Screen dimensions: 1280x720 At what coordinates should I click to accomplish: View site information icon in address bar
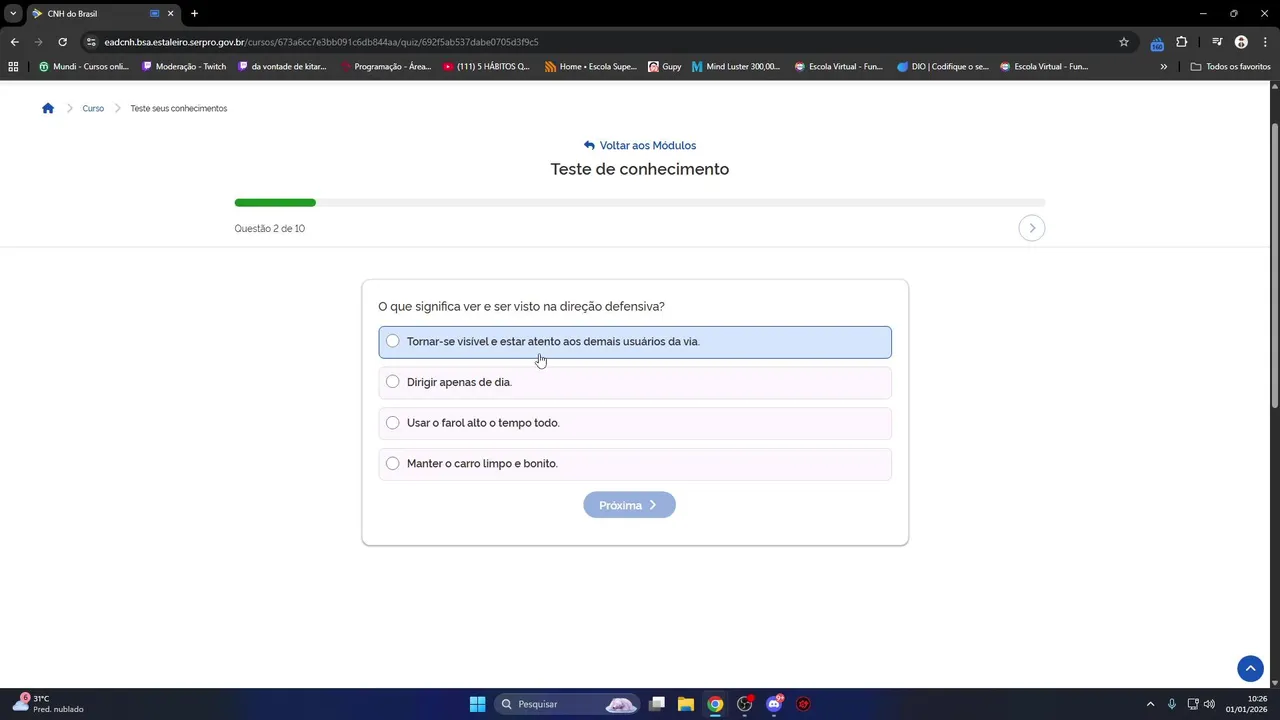click(x=91, y=42)
